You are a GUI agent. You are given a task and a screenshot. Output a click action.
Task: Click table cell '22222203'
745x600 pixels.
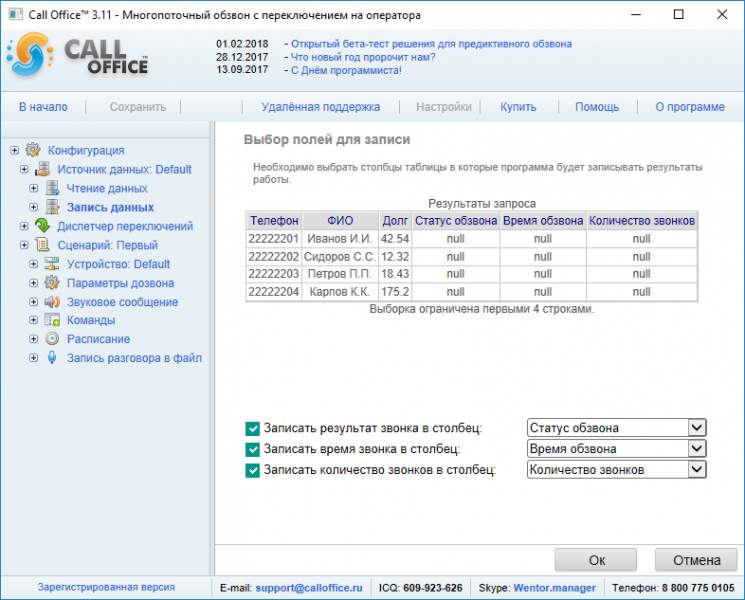pos(274,274)
